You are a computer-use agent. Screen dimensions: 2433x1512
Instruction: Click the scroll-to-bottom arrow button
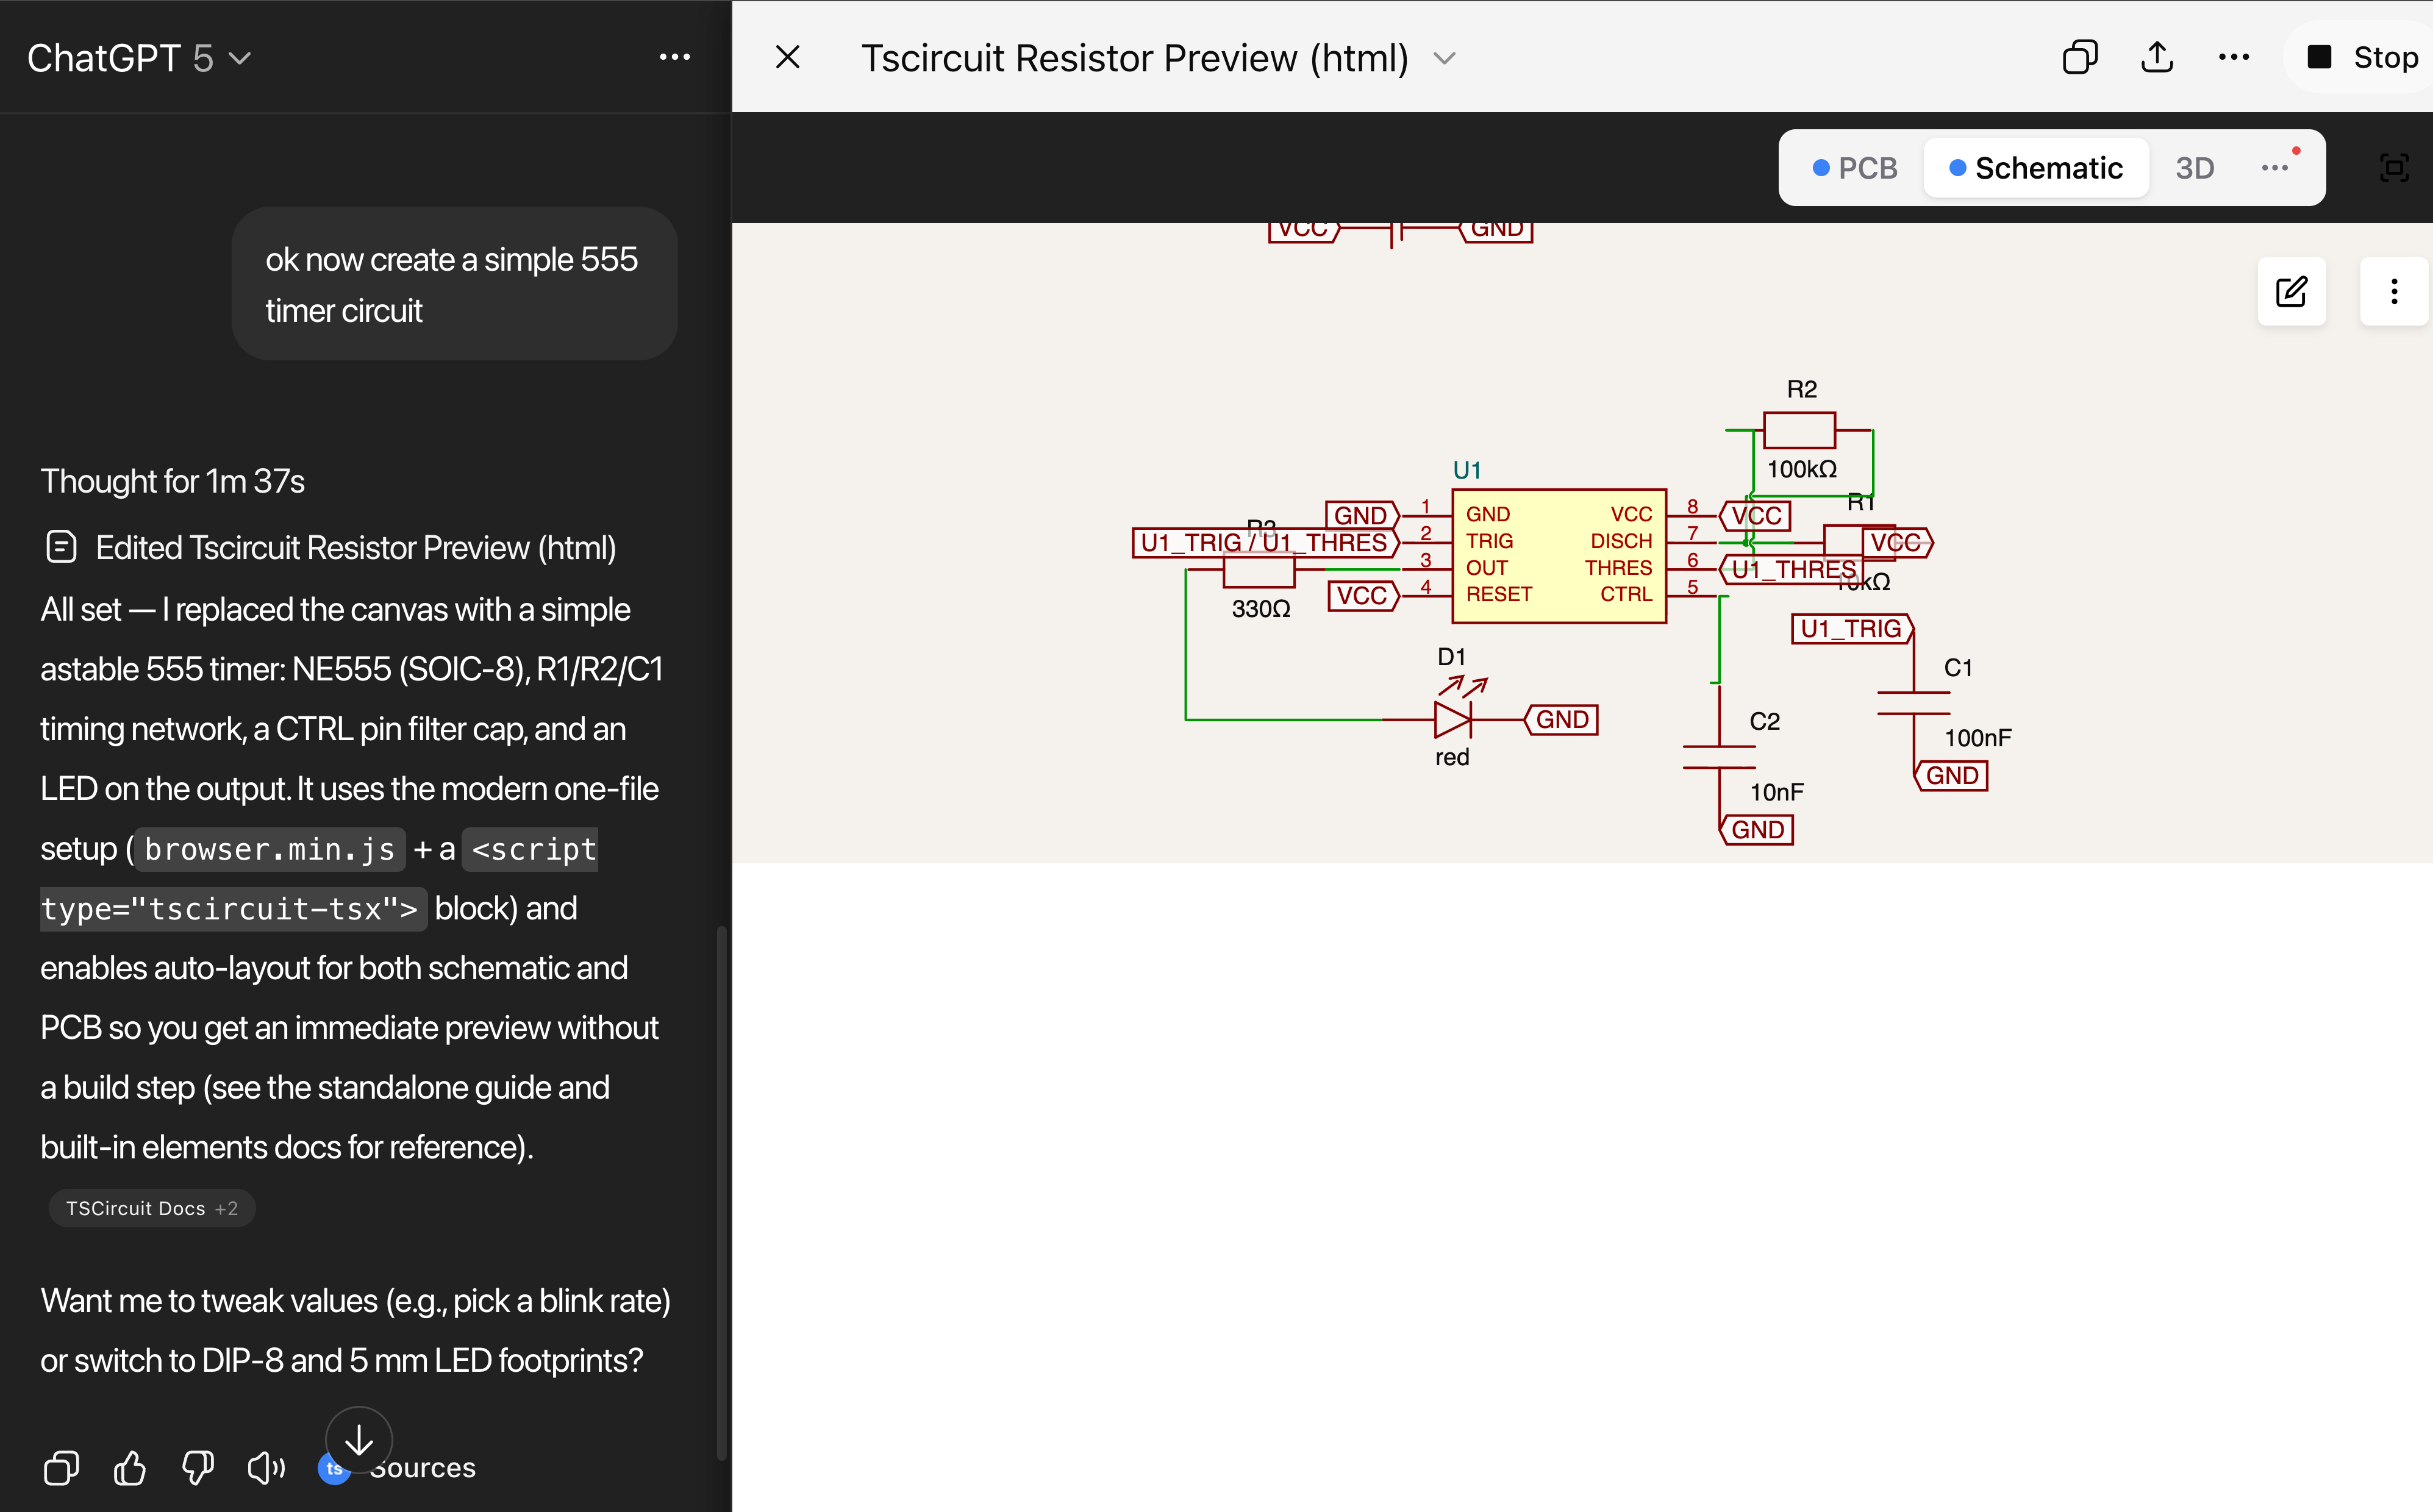click(359, 1440)
